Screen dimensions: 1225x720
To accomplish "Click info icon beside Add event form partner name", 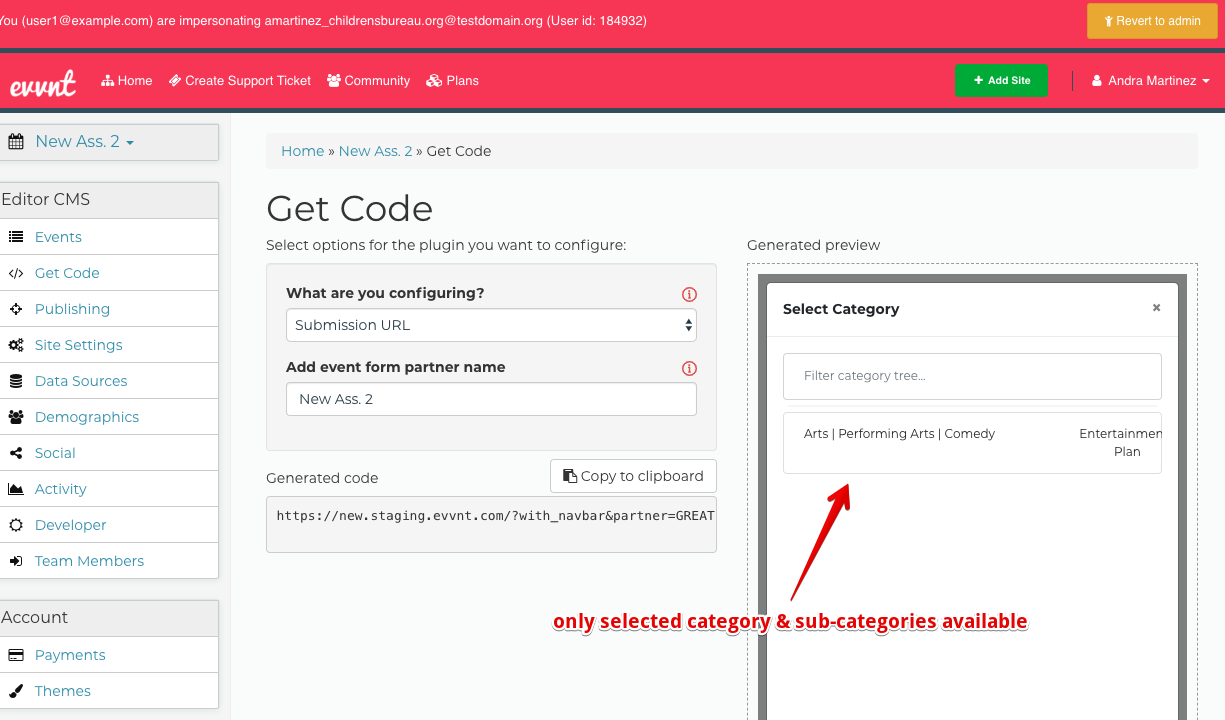I will pos(689,368).
